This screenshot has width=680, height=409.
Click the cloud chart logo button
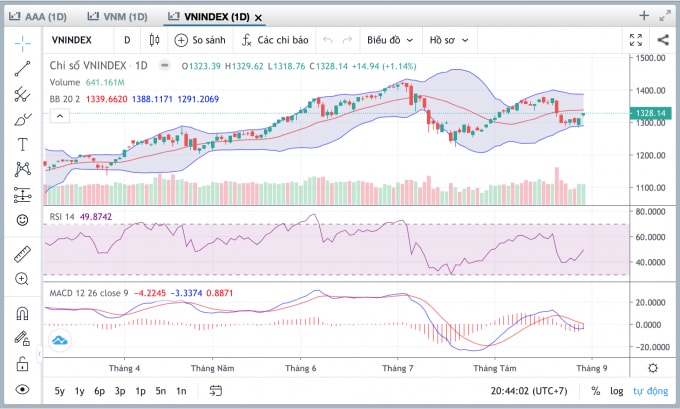(x=60, y=340)
